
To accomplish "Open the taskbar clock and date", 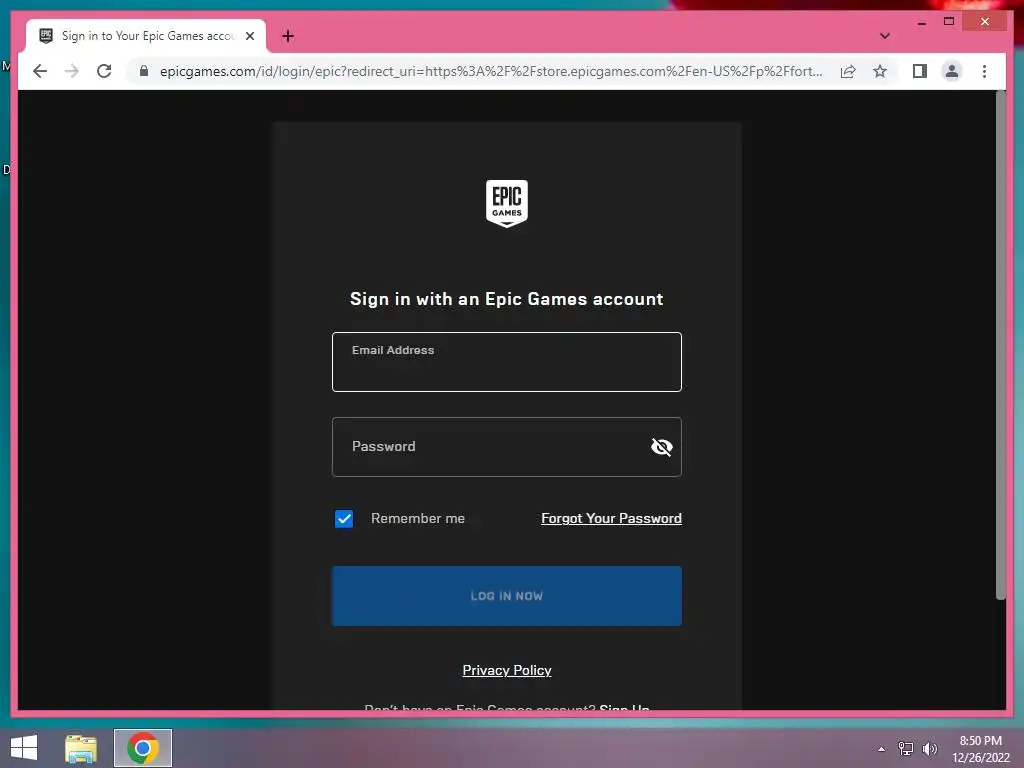I will [980, 749].
